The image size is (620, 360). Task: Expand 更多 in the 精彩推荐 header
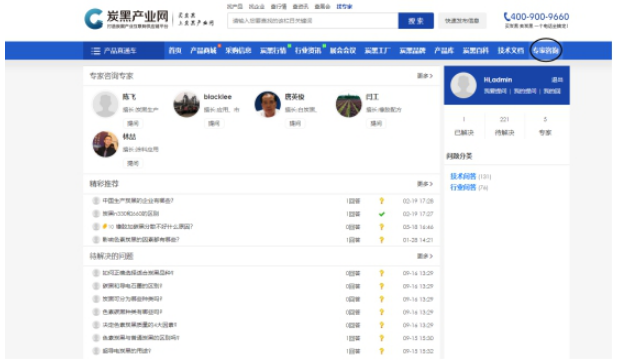425,184
